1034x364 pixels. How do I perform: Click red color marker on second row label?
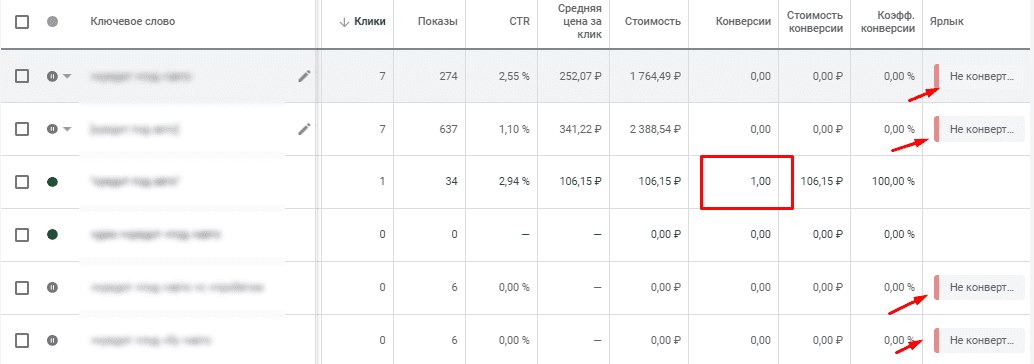936,129
